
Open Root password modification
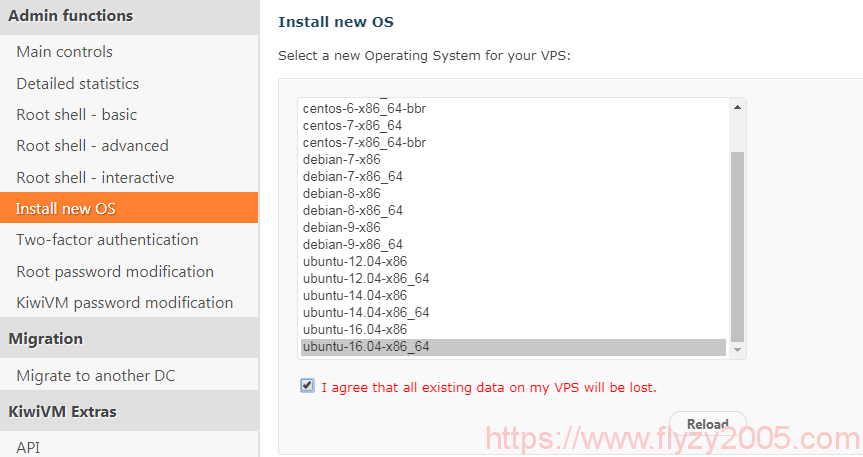115,272
